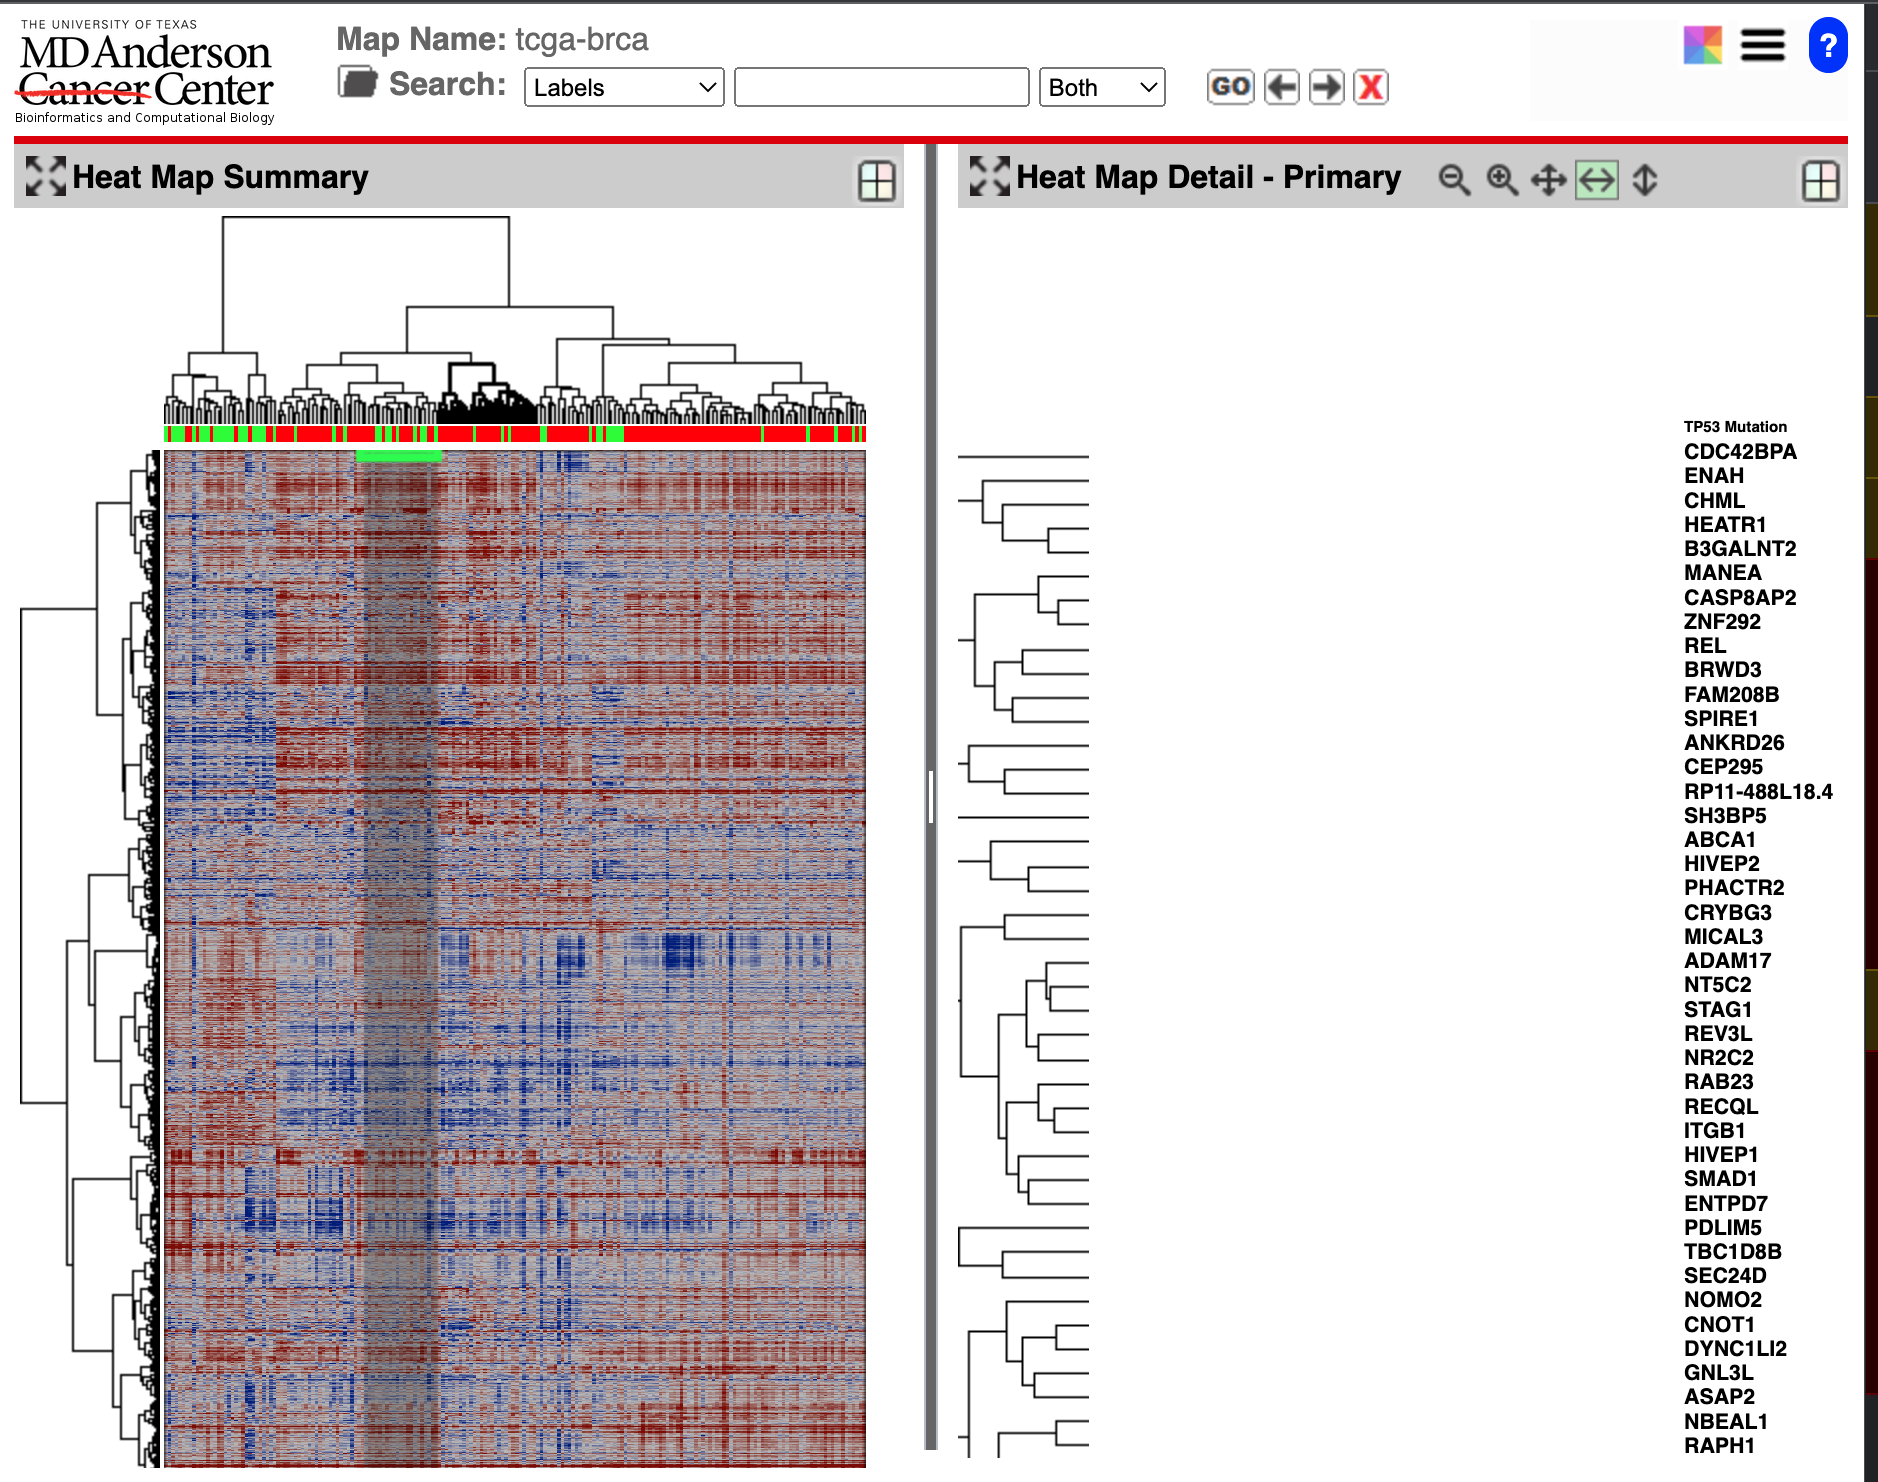Select the HEATR1 row label
Screen dimensions: 1878x1482
1725,525
